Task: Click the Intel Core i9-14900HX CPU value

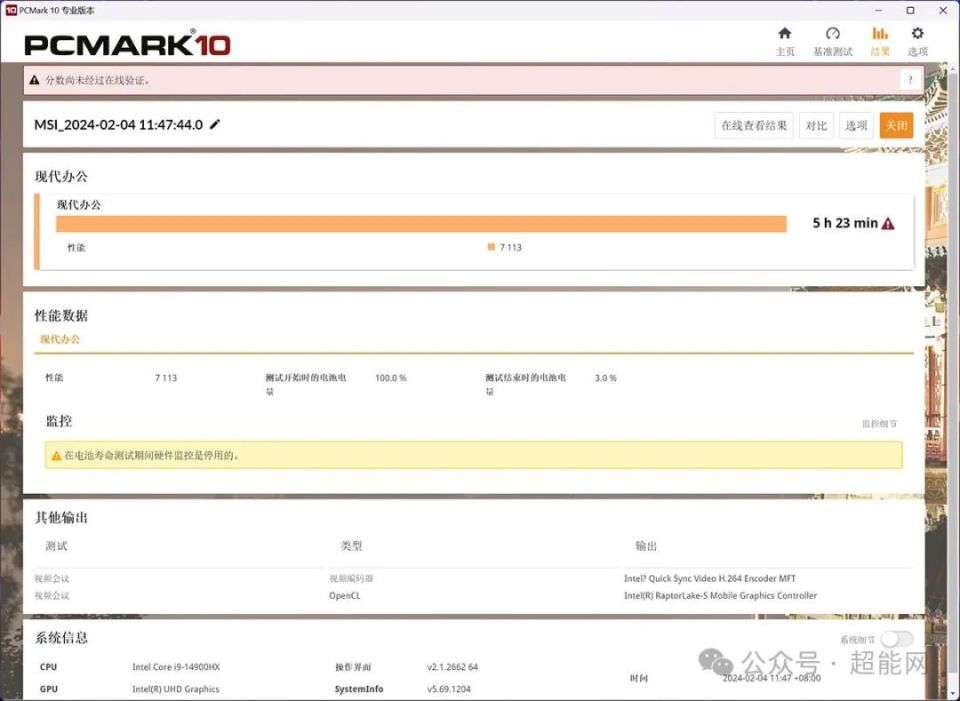Action: pos(176,667)
